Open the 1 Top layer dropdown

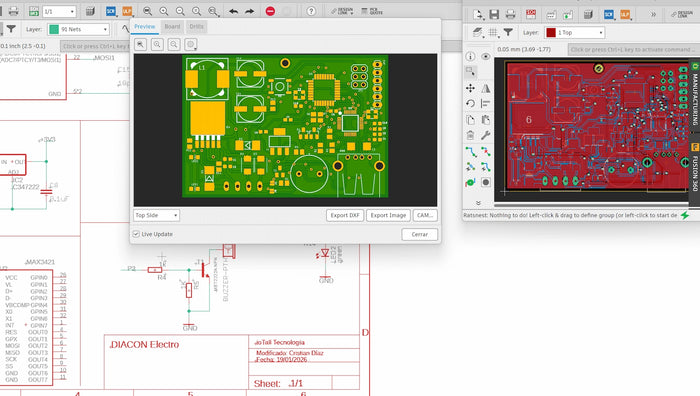coord(574,33)
